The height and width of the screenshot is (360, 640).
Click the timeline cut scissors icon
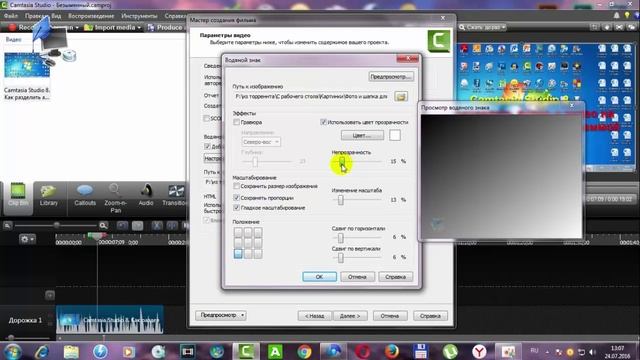157,225
